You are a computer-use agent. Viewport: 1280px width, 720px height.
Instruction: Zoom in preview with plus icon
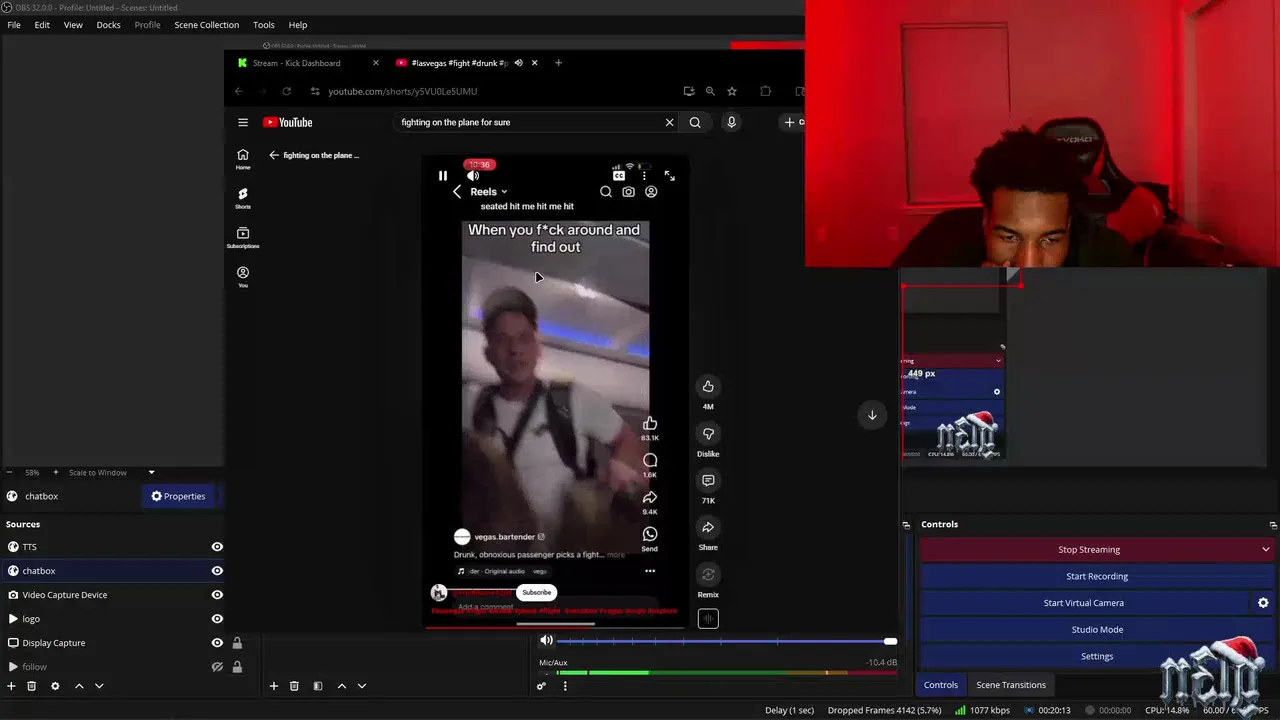tap(56, 472)
